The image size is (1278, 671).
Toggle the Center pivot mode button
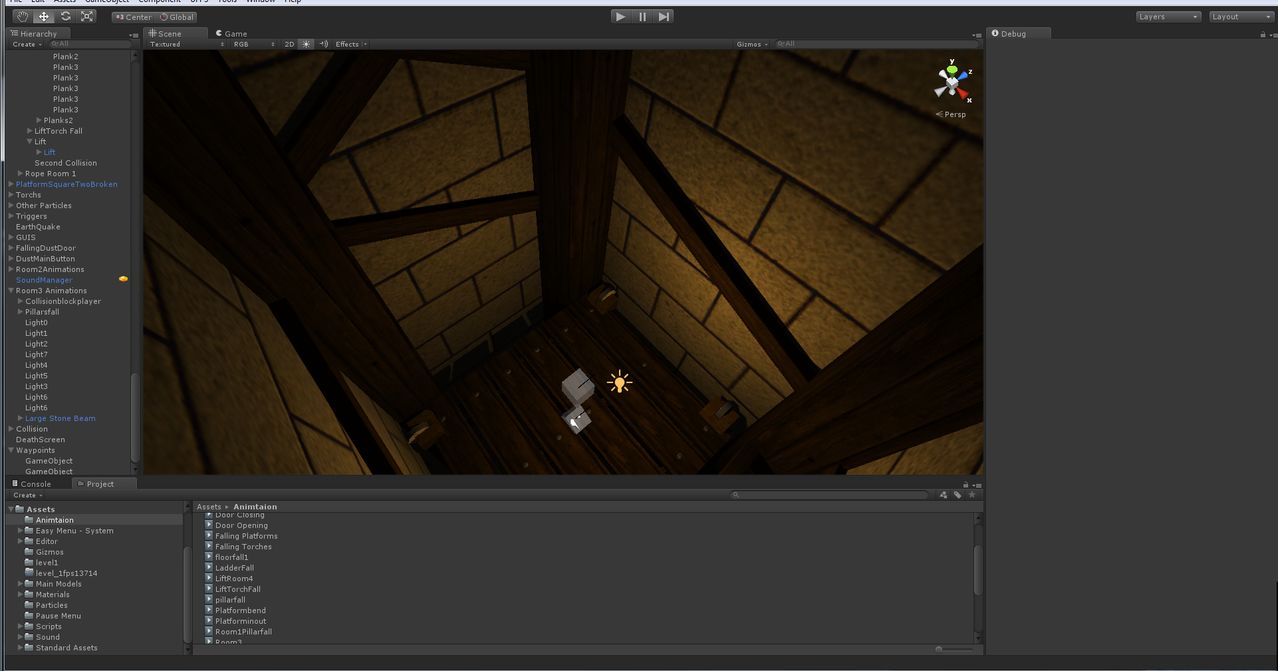(x=134, y=17)
